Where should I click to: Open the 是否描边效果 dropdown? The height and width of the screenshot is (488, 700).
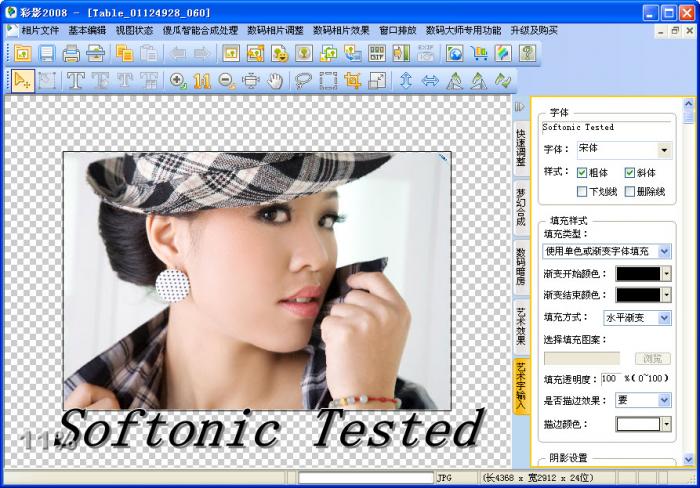pyautogui.click(x=664, y=400)
